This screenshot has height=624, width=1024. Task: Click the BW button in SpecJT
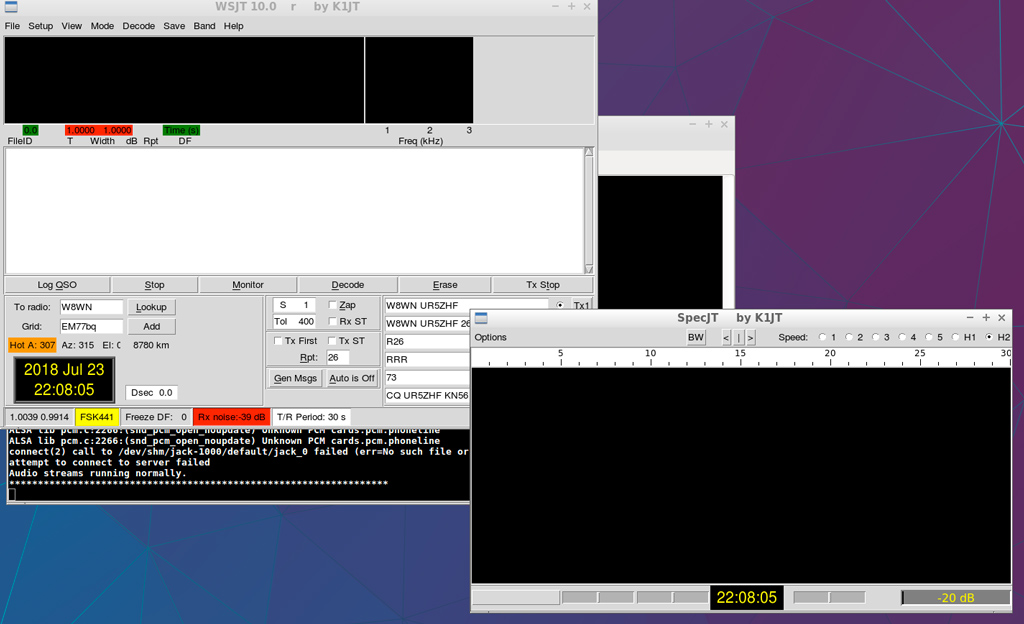(x=696, y=337)
